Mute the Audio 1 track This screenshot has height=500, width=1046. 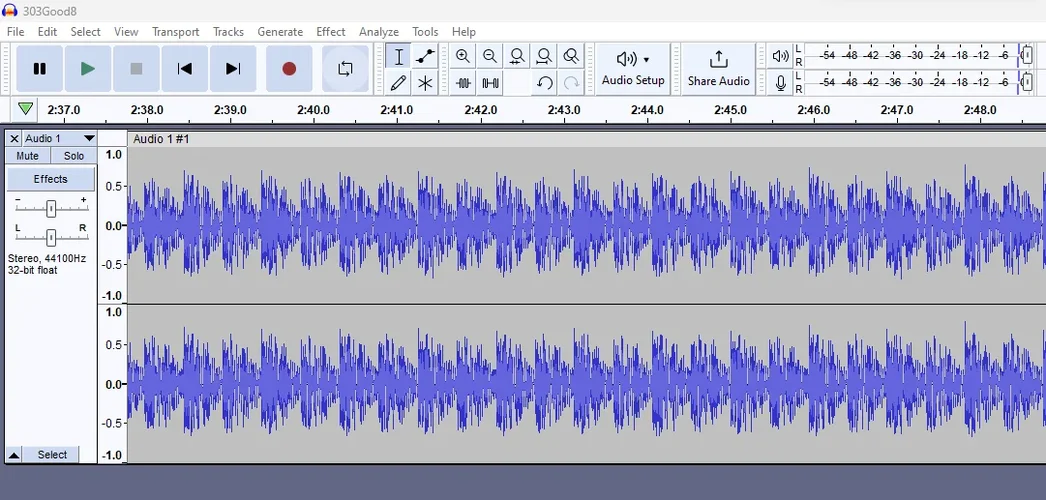tap(27, 156)
